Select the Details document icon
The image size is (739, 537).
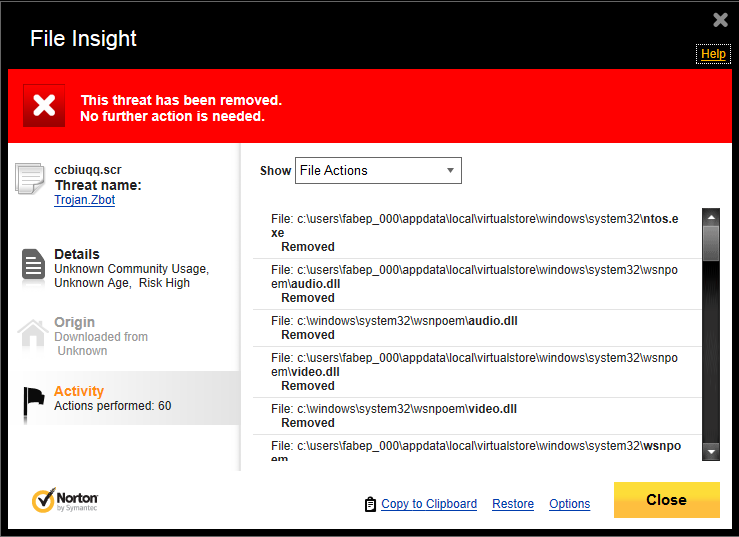click(x=34, y=265)
